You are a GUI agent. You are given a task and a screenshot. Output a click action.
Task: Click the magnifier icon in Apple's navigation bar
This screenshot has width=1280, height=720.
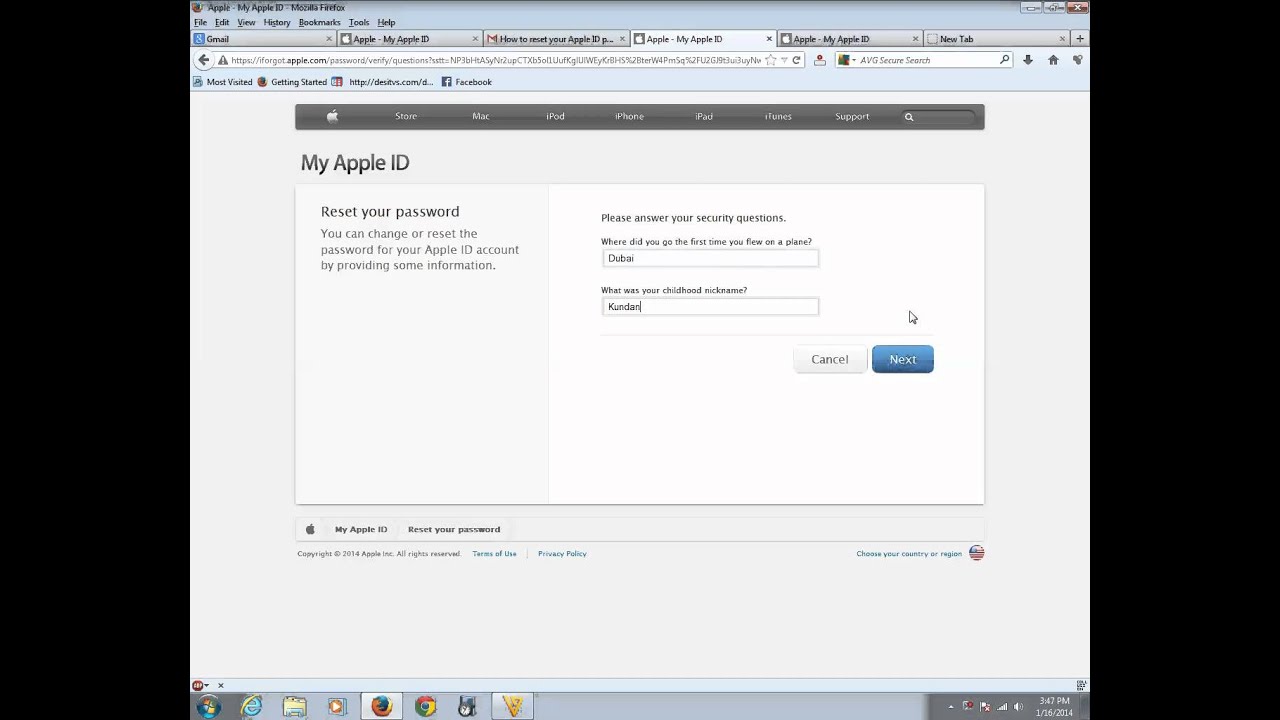tap(909, 117)
